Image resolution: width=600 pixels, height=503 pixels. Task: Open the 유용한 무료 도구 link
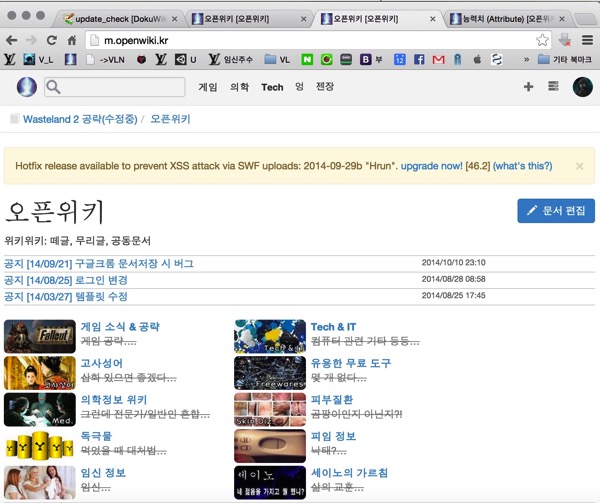click(351, 363)
